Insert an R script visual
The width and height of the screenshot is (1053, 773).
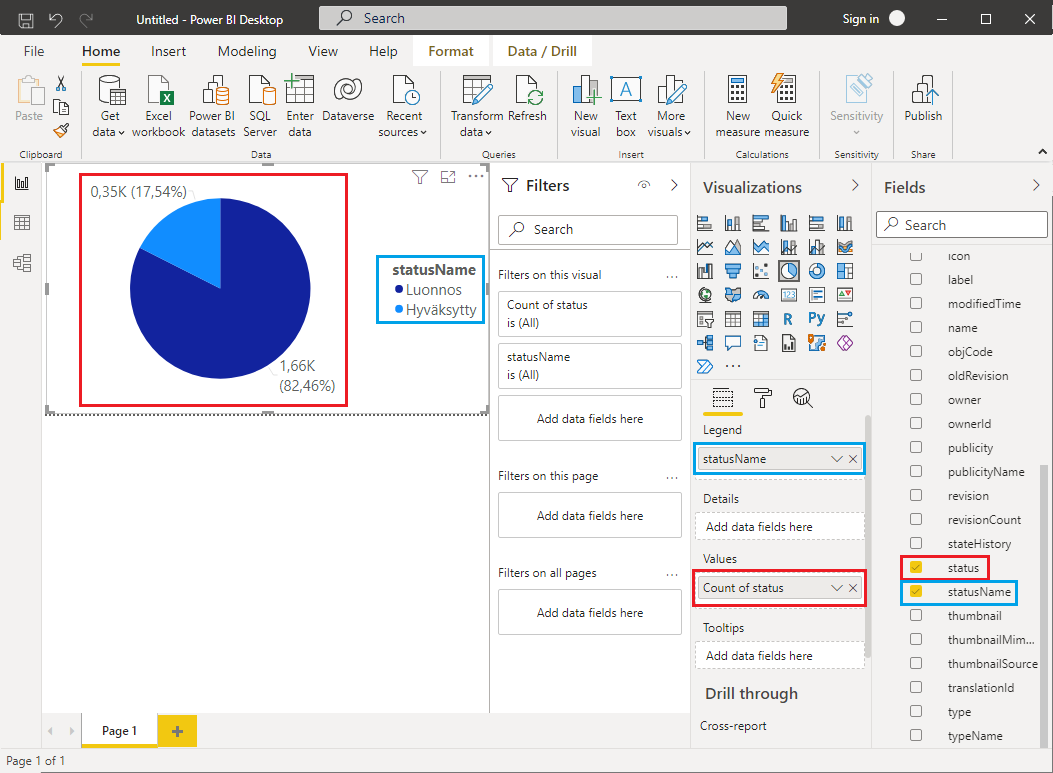(787, 318)
